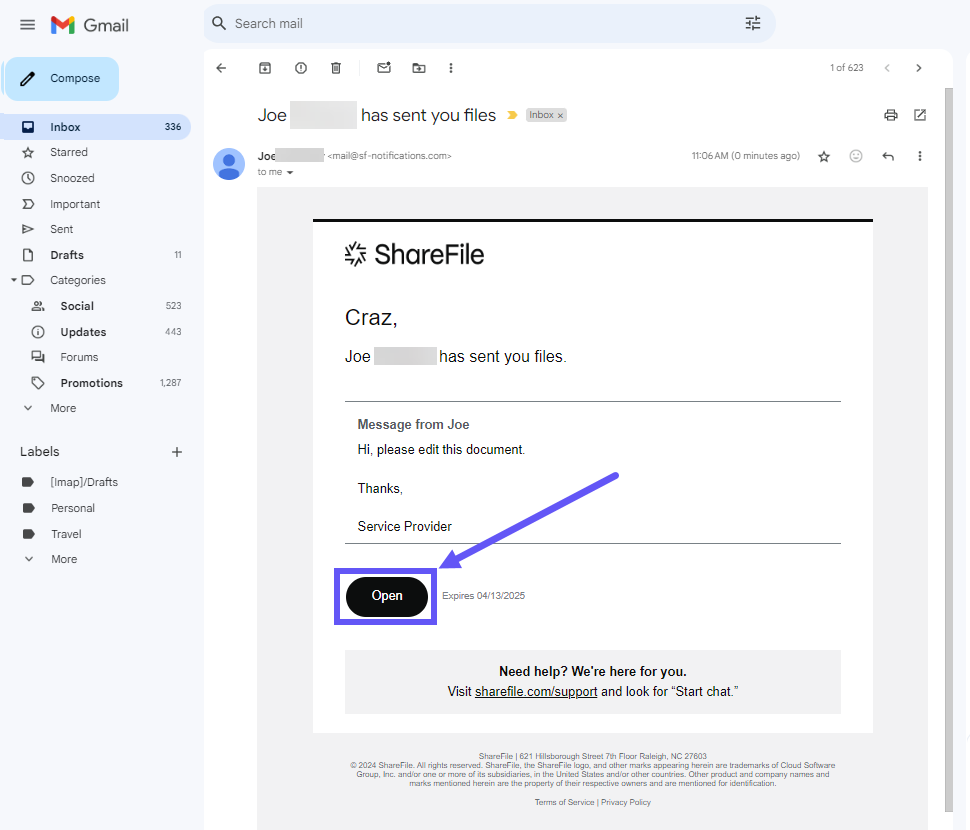This screenshot has height=830, width=970.
Task: Collapse the Categories section
Action: 14,280
